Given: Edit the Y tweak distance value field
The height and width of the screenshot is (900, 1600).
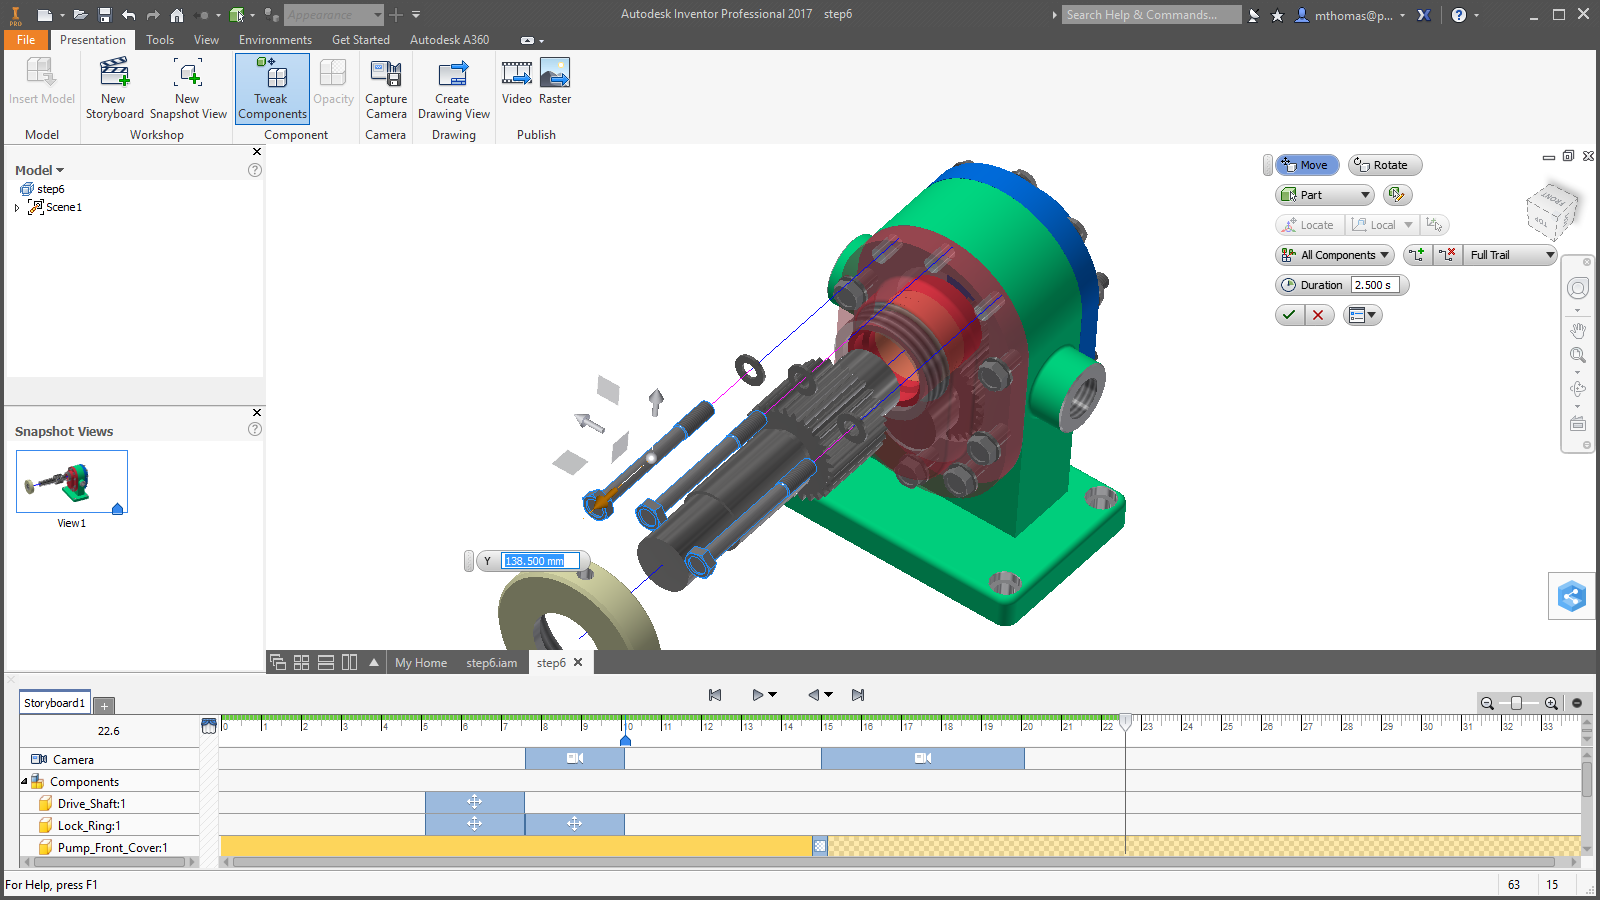Looking at the screenshot, I should pos(540,561).
